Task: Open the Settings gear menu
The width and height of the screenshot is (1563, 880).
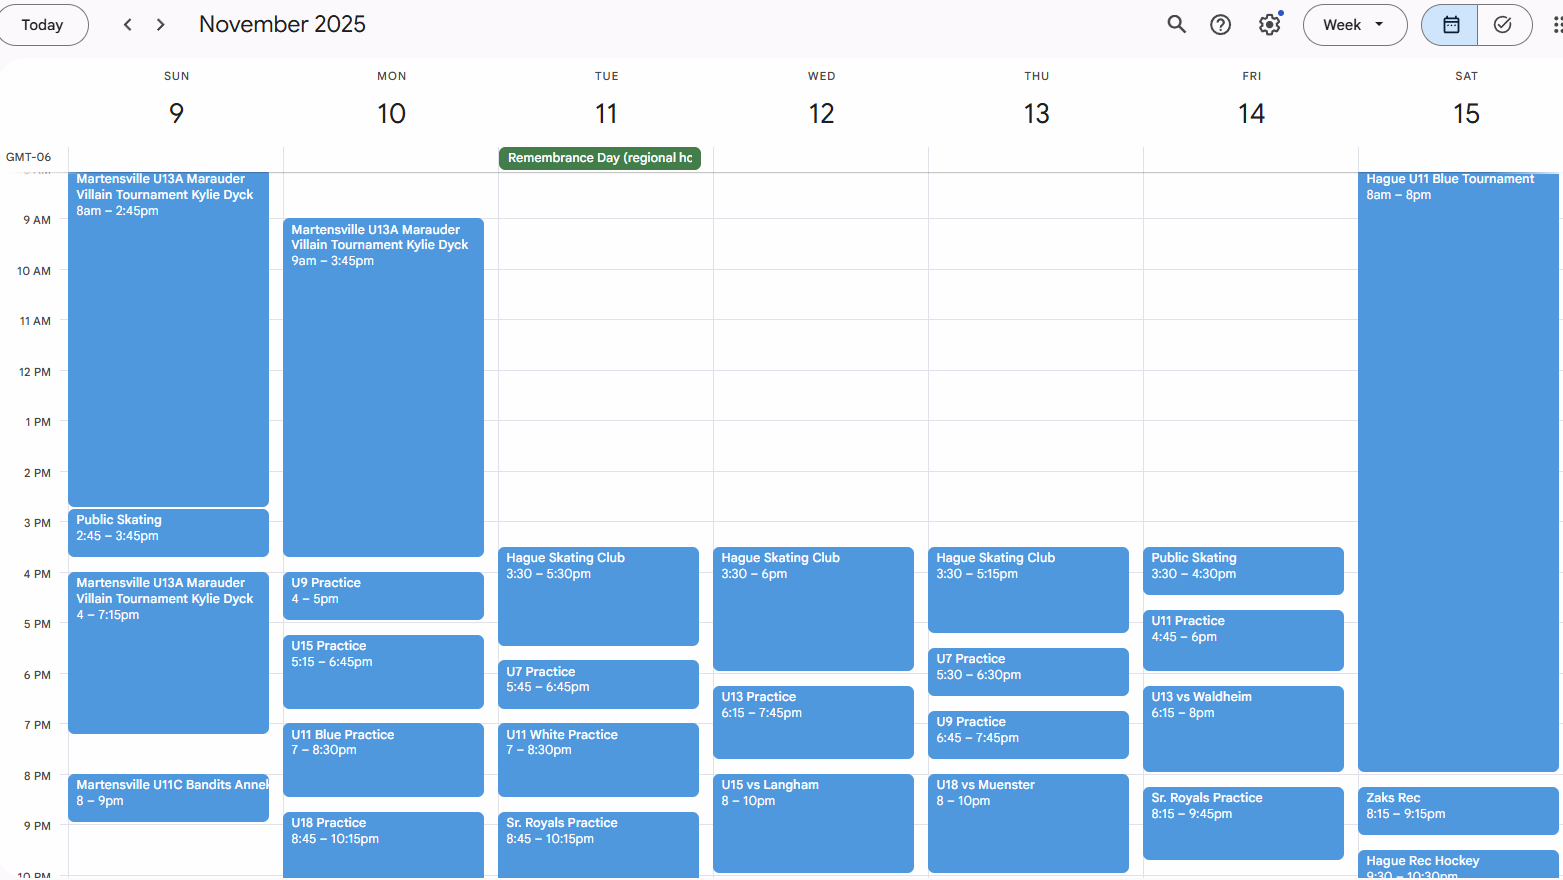Action: point(1269,25)
